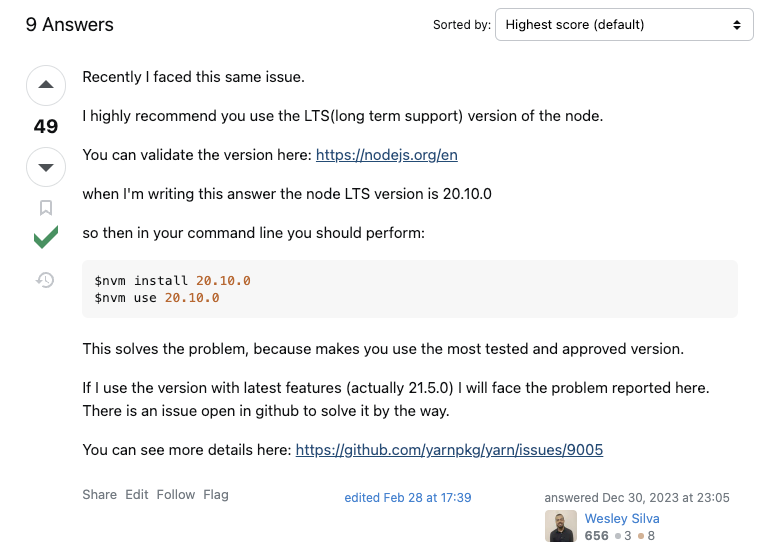Open the yarn issue 9005 GitHub link
The width and height of the screenshot is (763, 555).
click(x=449, y=450)
